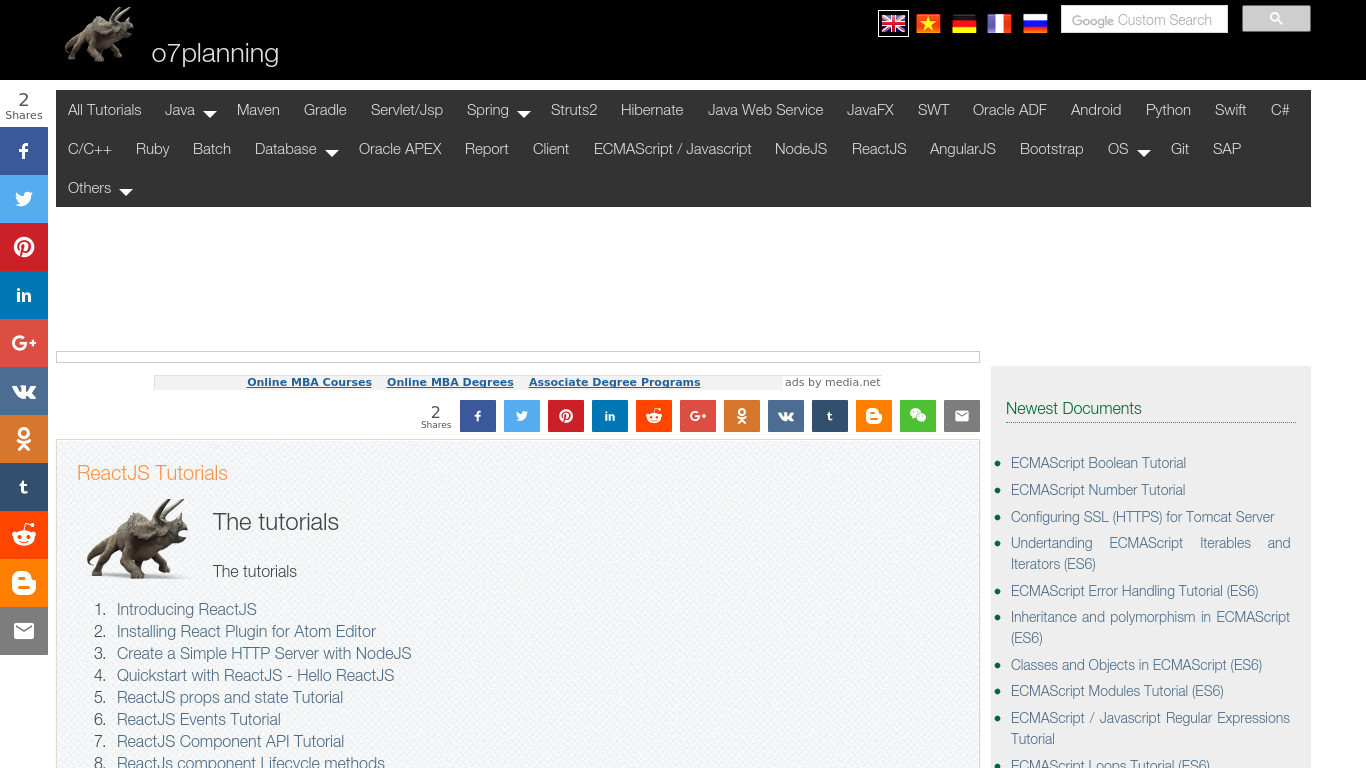The width and height of the screenshot is (1366, 768).
Task: Open Introducing ReactJS tutorial link
Action: [186, 609]
